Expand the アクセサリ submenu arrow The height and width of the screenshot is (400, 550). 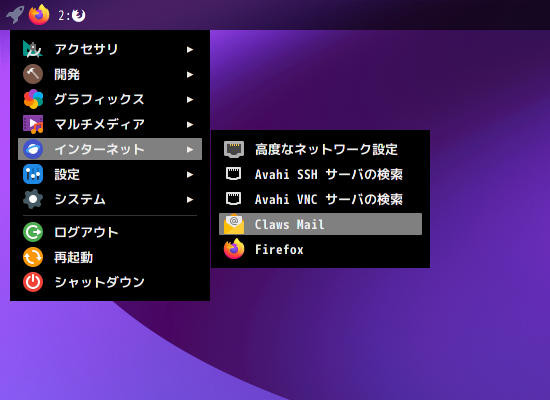[190, 49]
